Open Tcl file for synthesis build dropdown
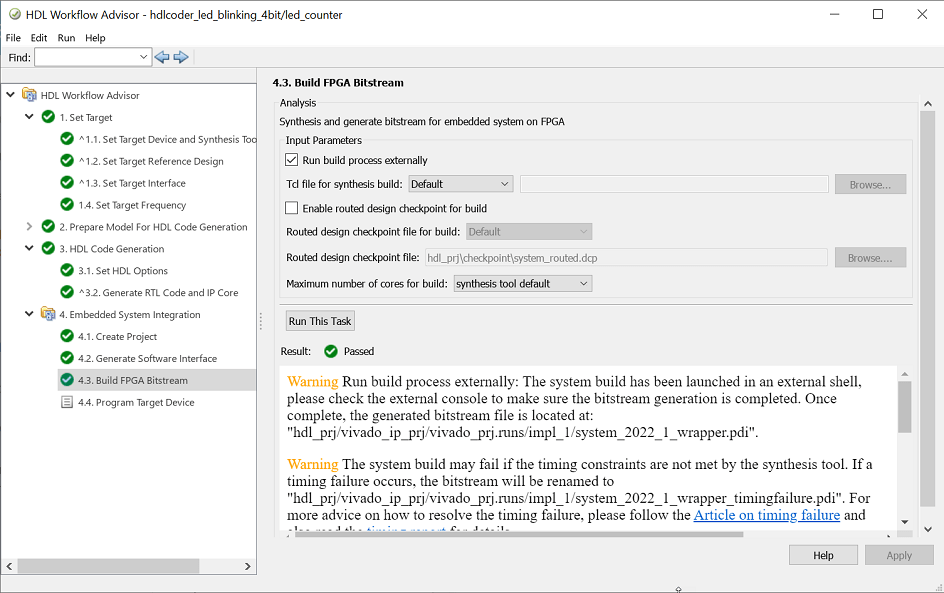The height and width of the screenshot is (593, 944). click(461, 184)
